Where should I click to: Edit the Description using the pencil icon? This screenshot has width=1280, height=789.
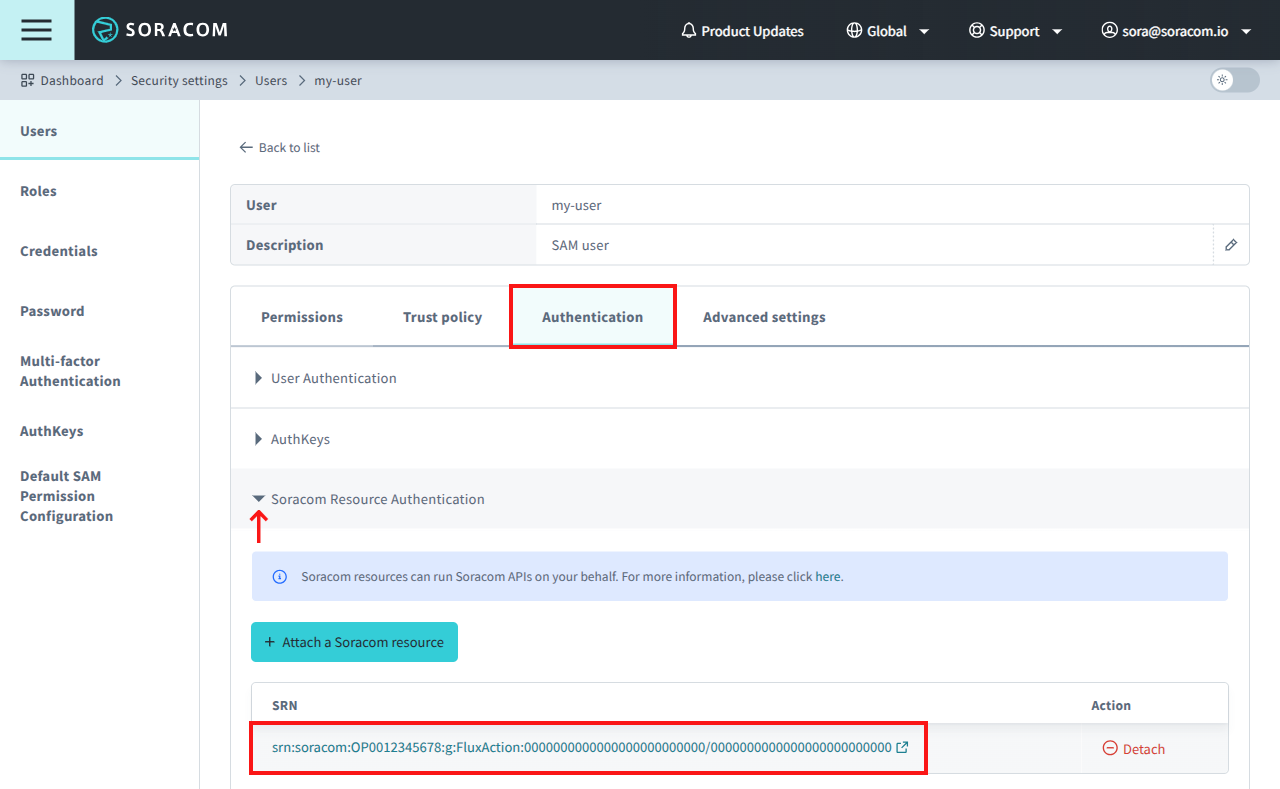[1230, 244]
